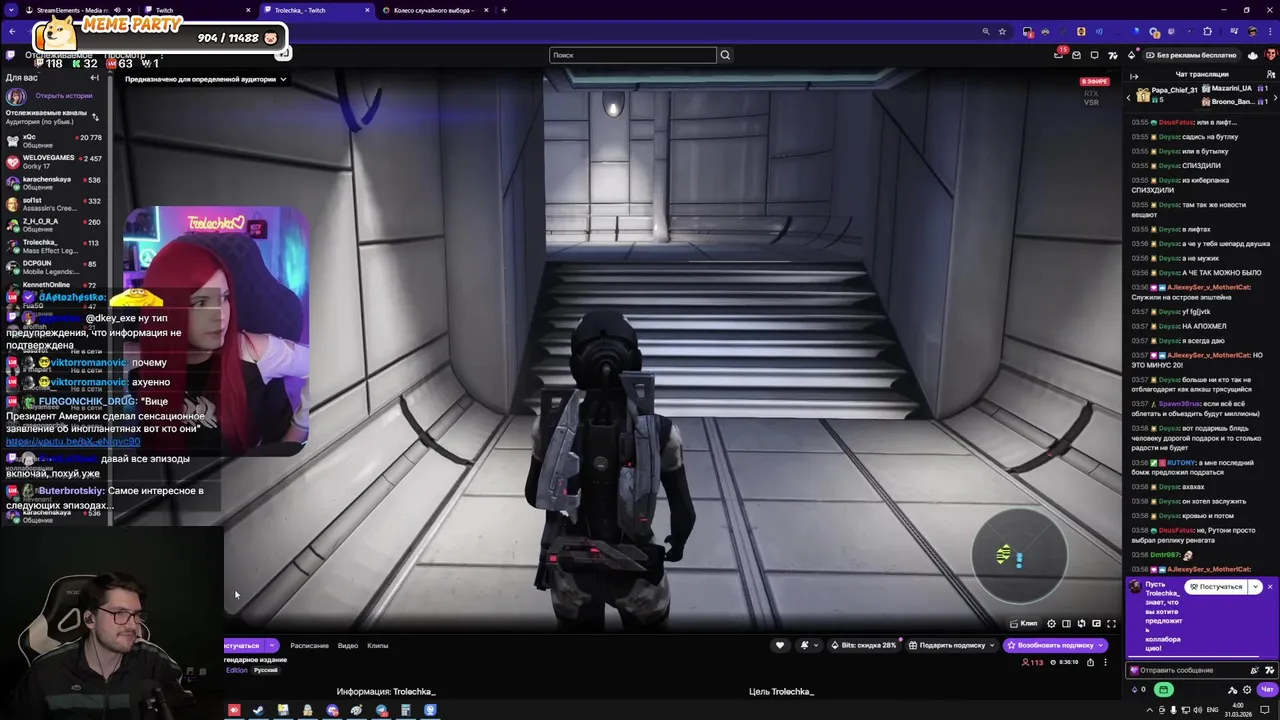The height and width of the screenshot is (720, 1280).
Task: Click the follow heart button under stream
Action: 781,645
